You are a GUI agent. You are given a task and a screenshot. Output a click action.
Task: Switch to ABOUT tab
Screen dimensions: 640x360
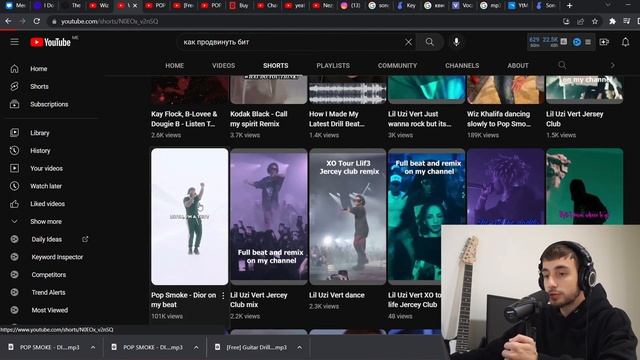pos(518,65)
